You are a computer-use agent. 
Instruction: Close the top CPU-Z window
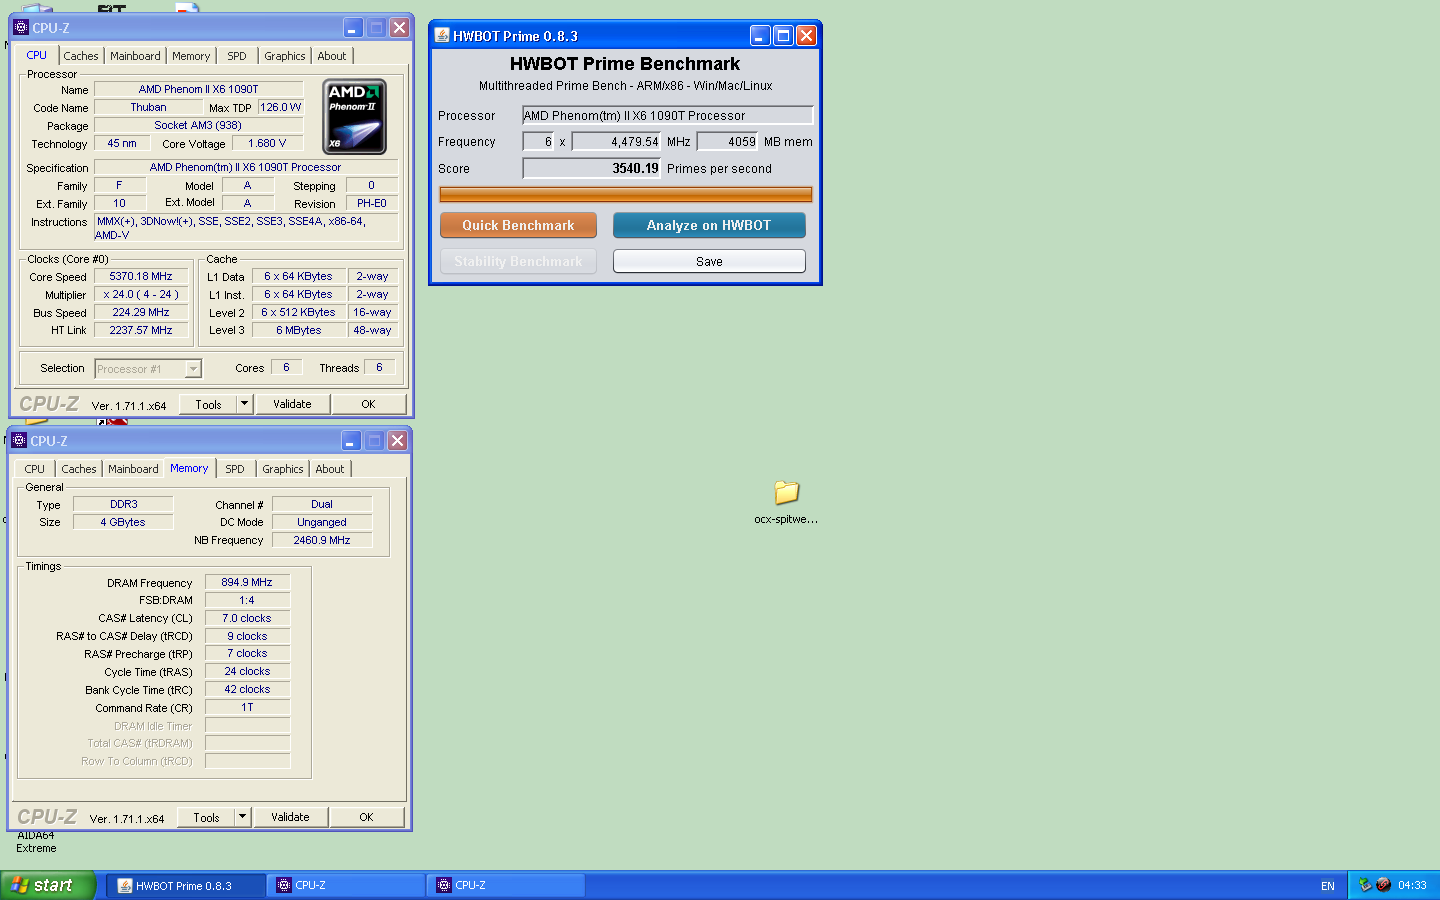click(x=399, y=28)
